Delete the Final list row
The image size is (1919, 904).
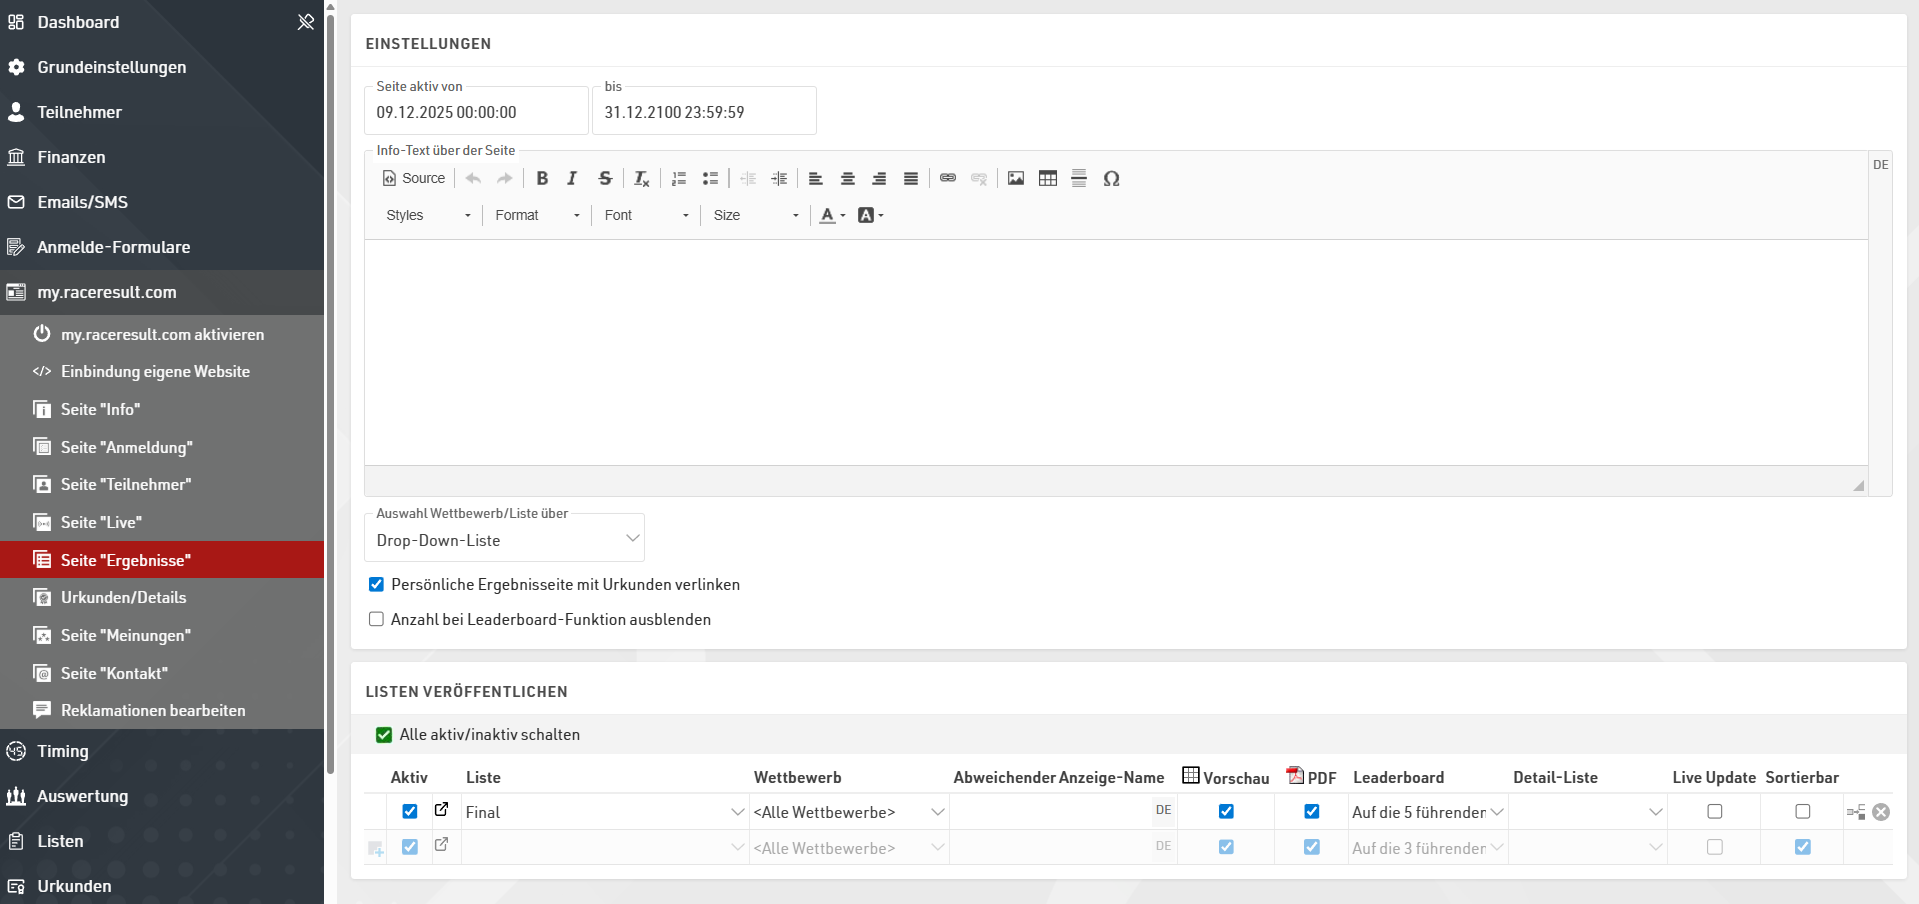coord(1881,812)
